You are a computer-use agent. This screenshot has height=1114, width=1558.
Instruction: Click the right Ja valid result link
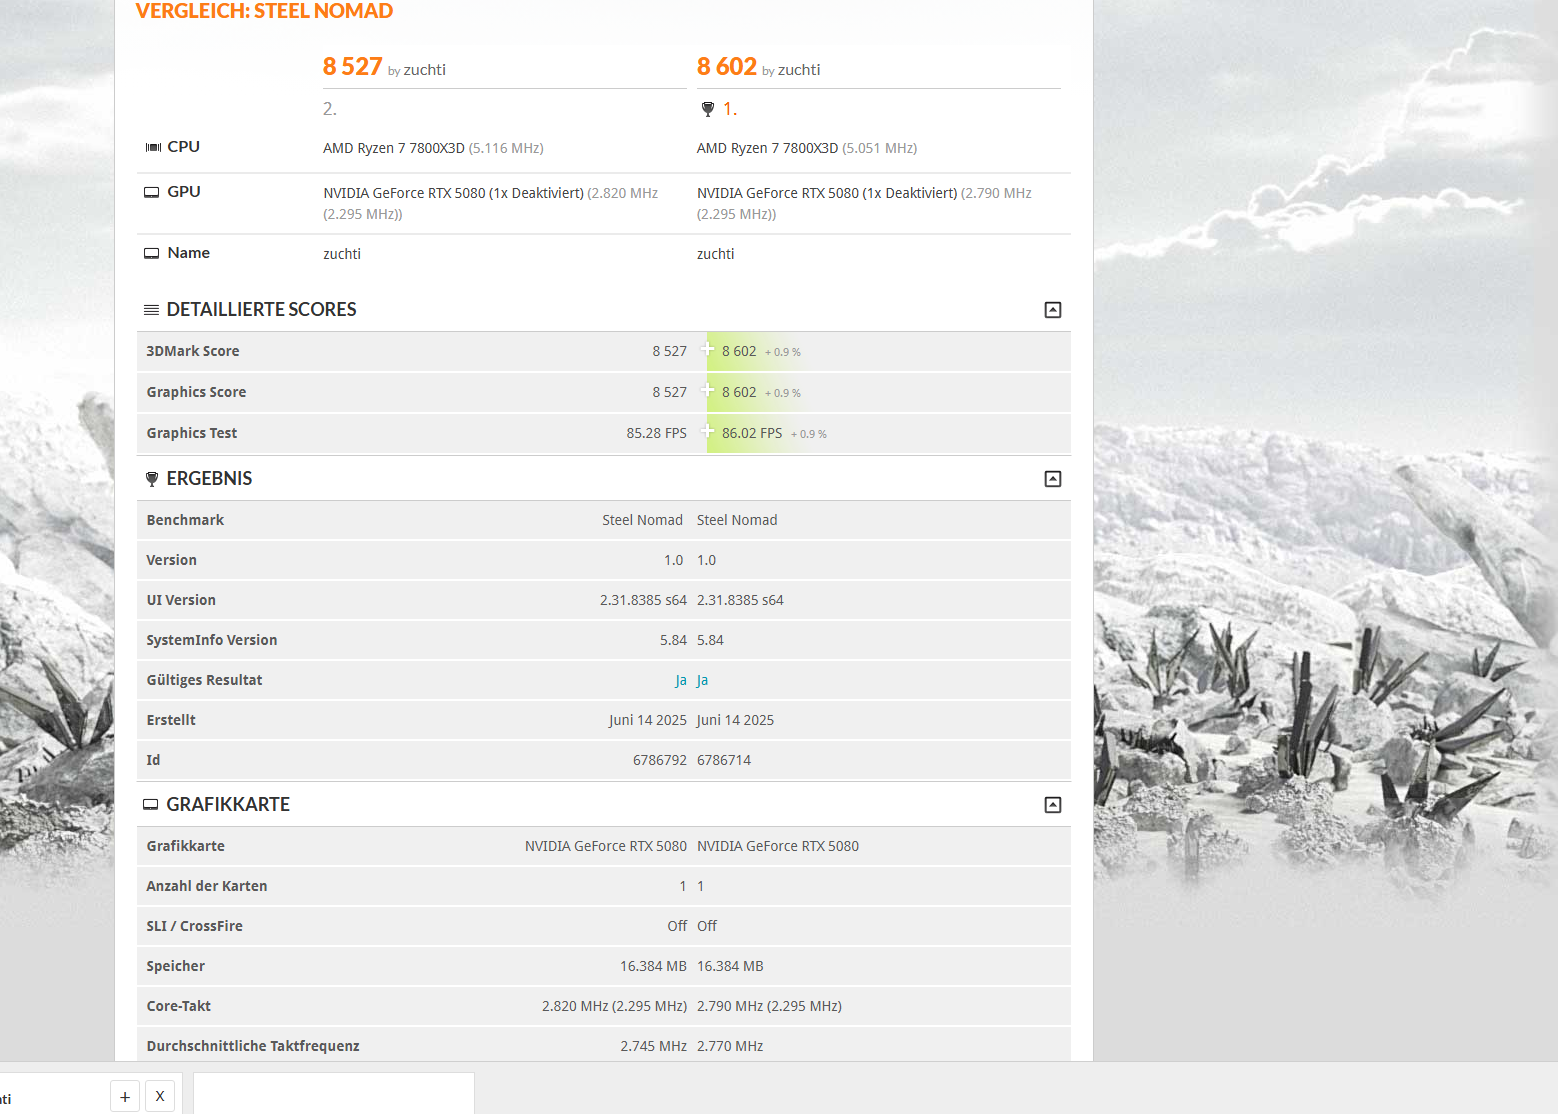(703, 680)
